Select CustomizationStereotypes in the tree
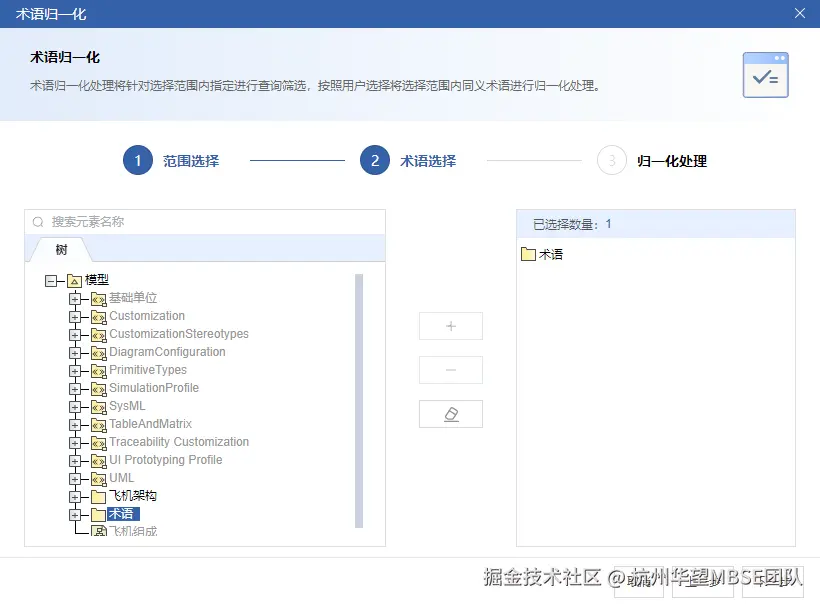The image size is (820, 605). (179, 334)
